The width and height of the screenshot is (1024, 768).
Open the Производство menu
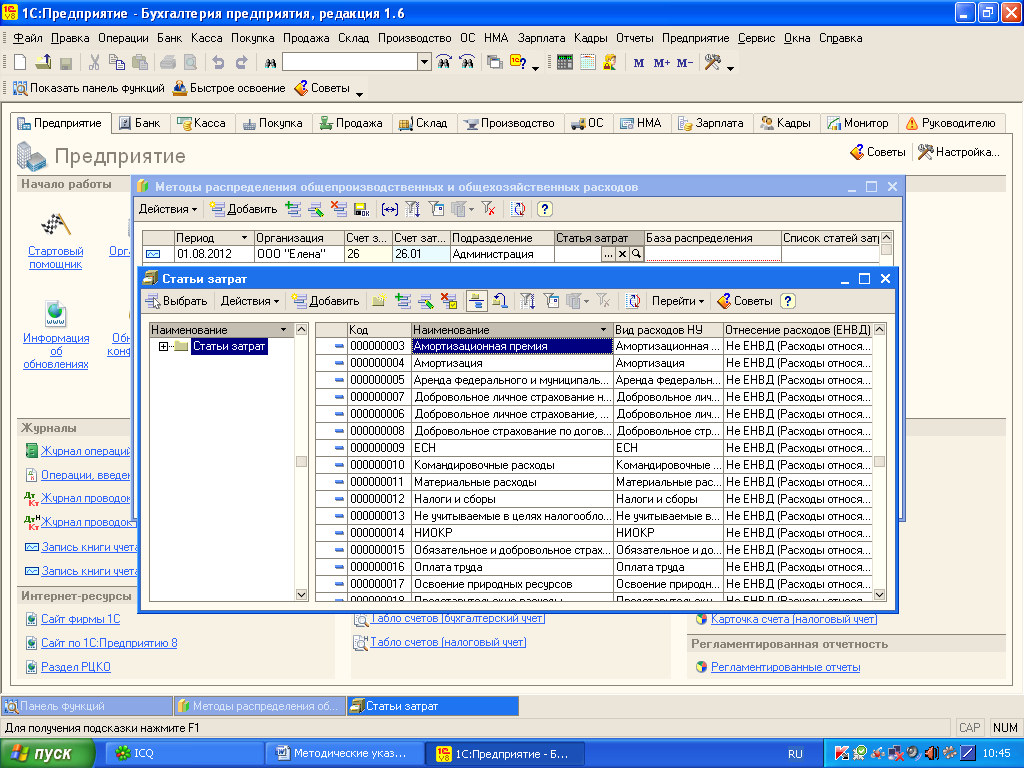[x=415, y=38]
